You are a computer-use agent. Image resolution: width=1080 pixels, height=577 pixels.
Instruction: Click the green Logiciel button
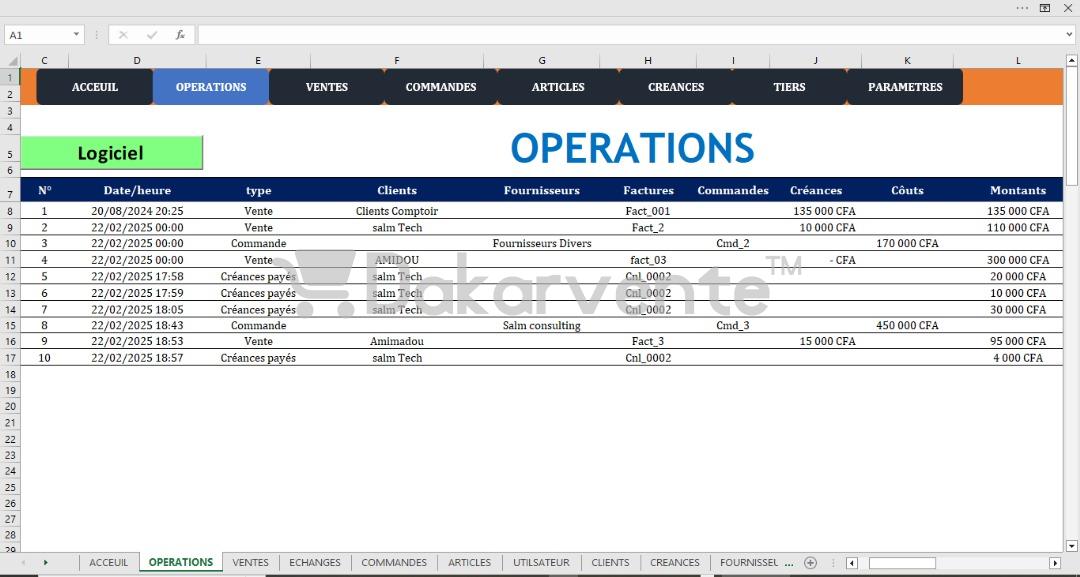pyautogui.click(x=112, y=152)
